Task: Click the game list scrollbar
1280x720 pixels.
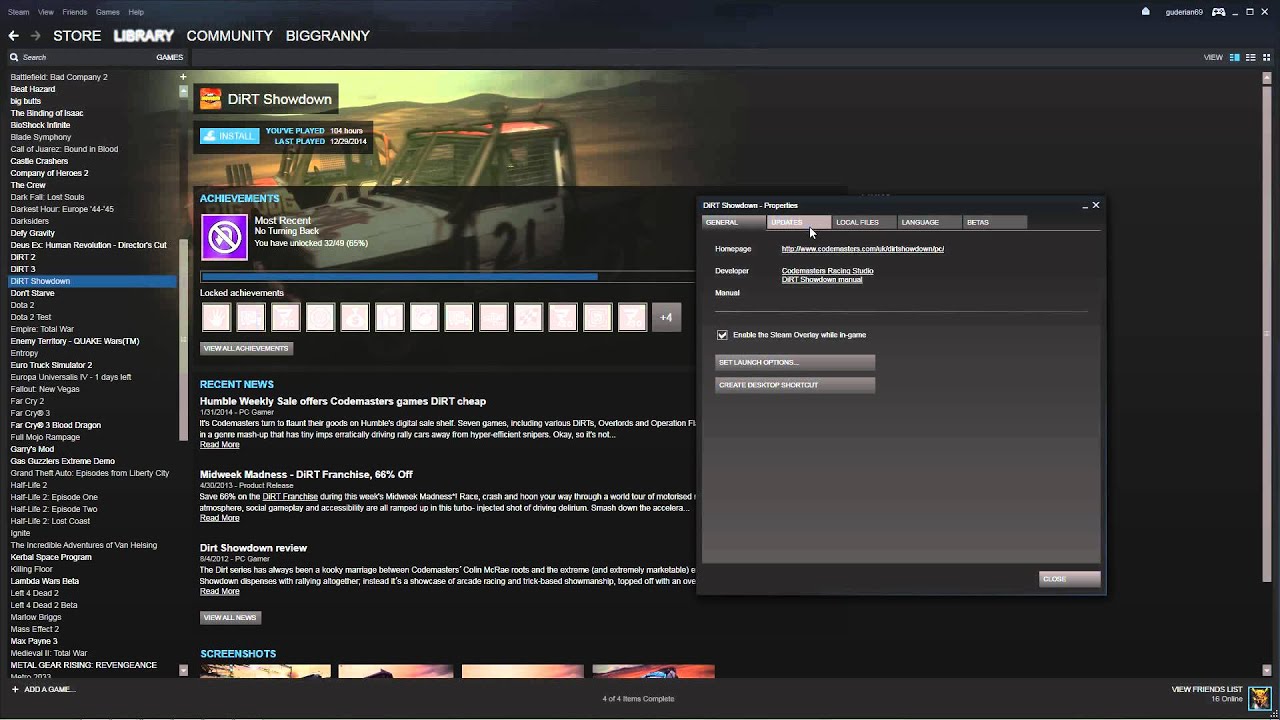Action: tap(183, 340)
